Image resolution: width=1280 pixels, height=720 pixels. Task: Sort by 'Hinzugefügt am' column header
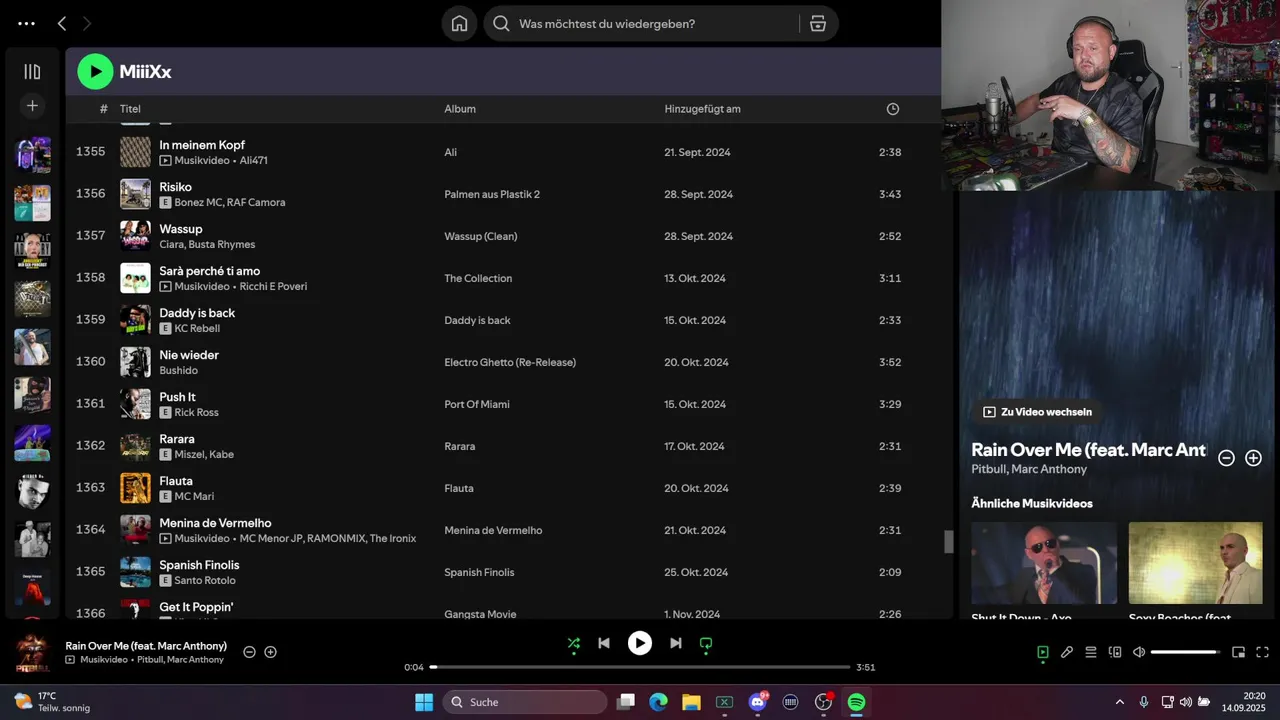click(x=702, y=109)
